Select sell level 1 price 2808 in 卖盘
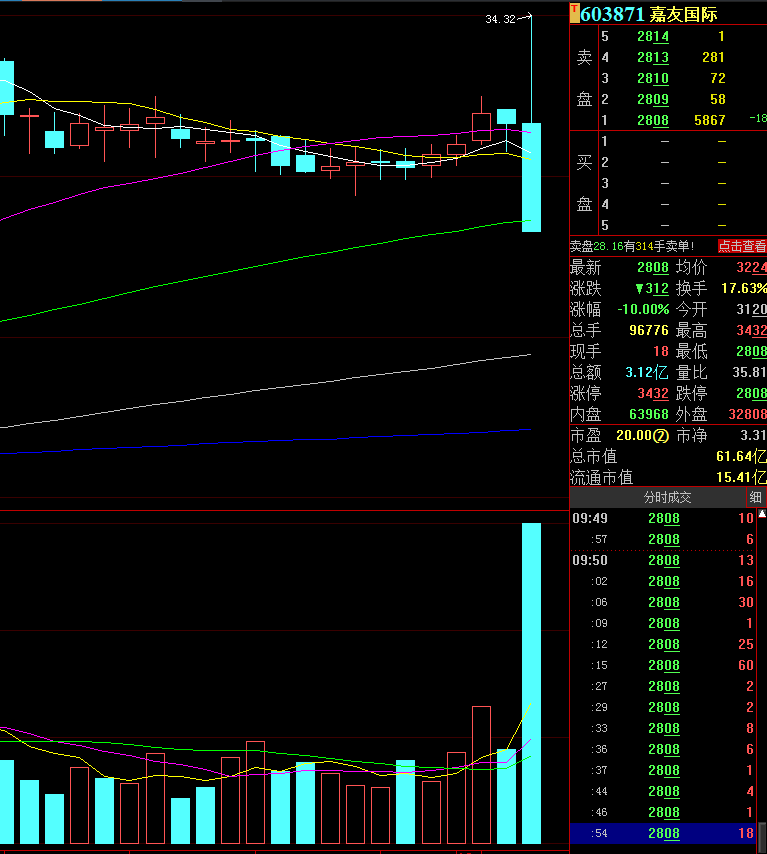Screen dimensions: 767x854 pyautogui.click(x=652, y=120)
